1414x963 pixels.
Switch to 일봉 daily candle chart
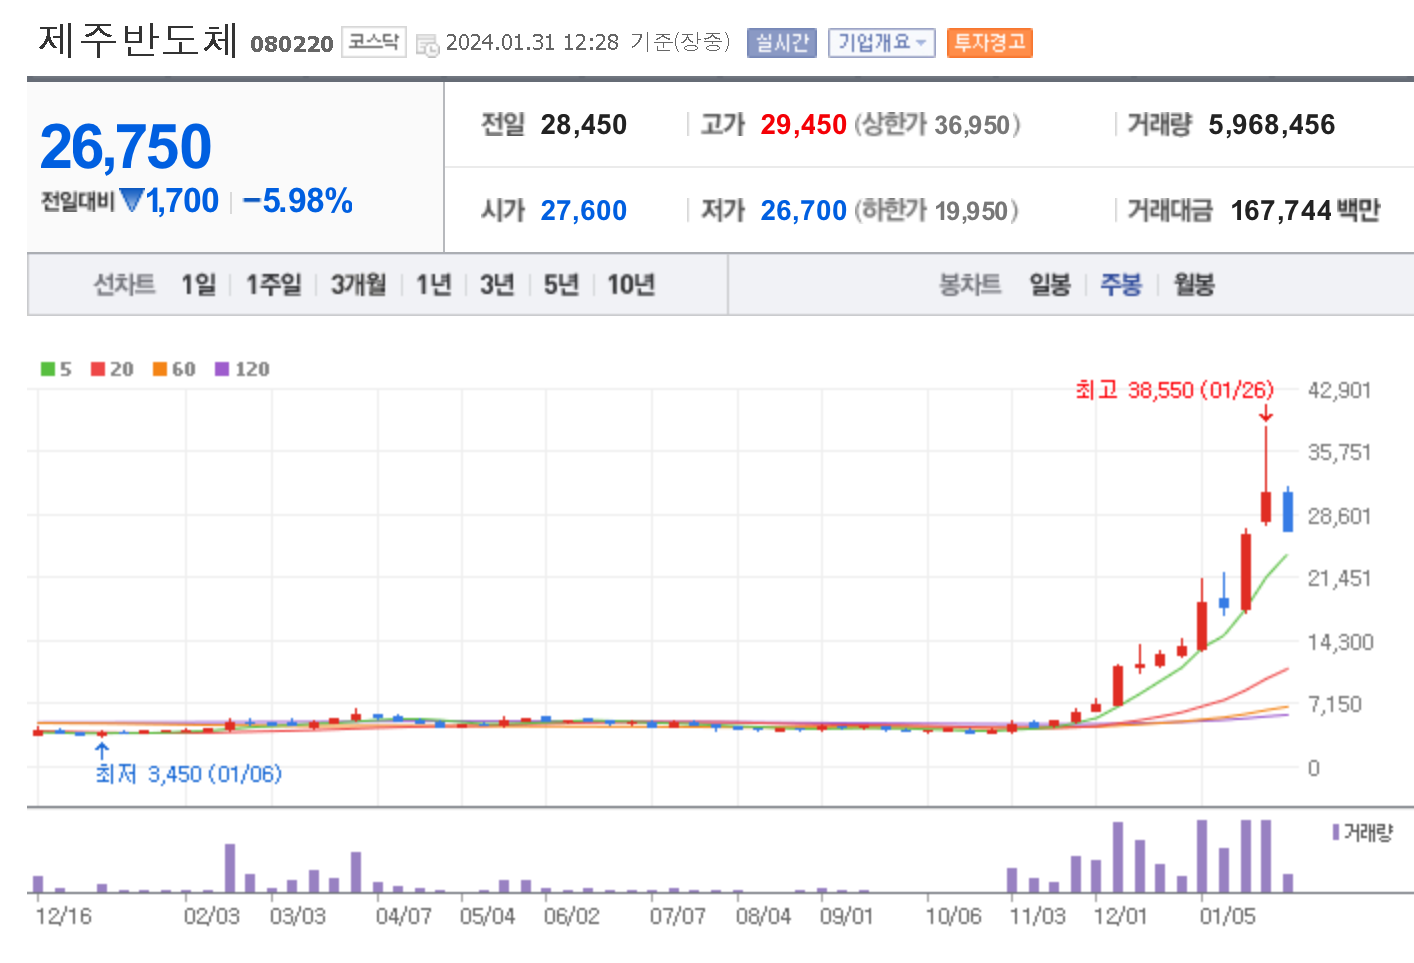point(1050,285)
